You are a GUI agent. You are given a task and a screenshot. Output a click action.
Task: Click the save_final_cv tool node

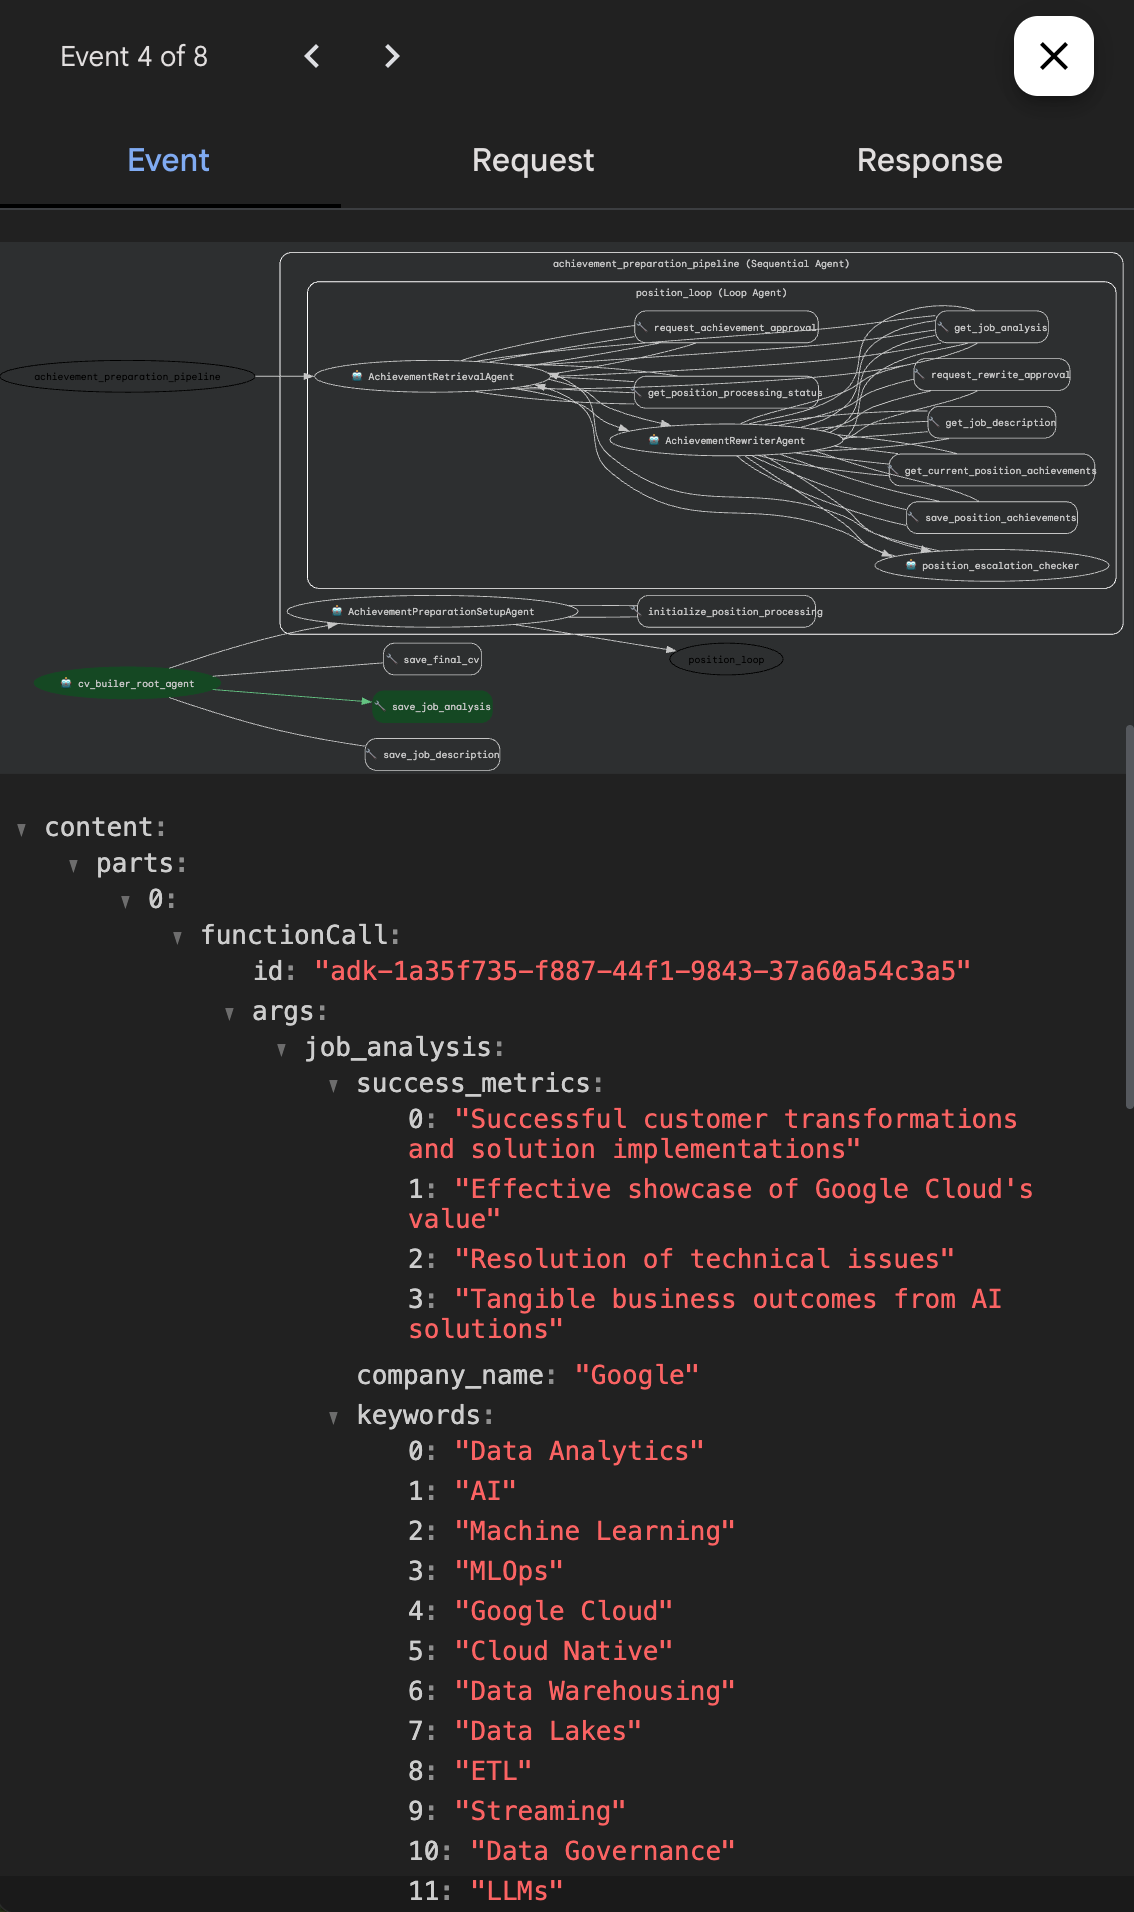coord(433,660)
